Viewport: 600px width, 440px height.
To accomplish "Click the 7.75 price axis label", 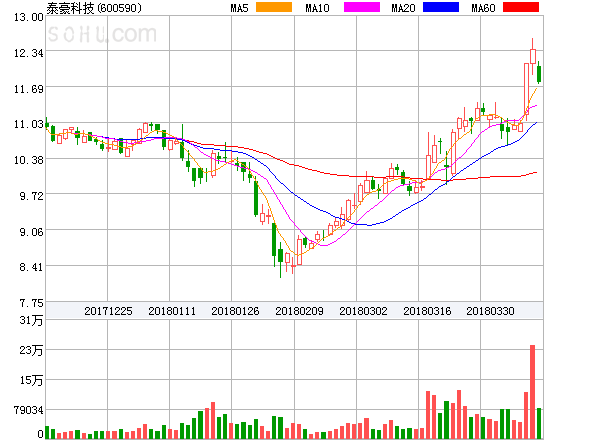I will tap(31, 303).
